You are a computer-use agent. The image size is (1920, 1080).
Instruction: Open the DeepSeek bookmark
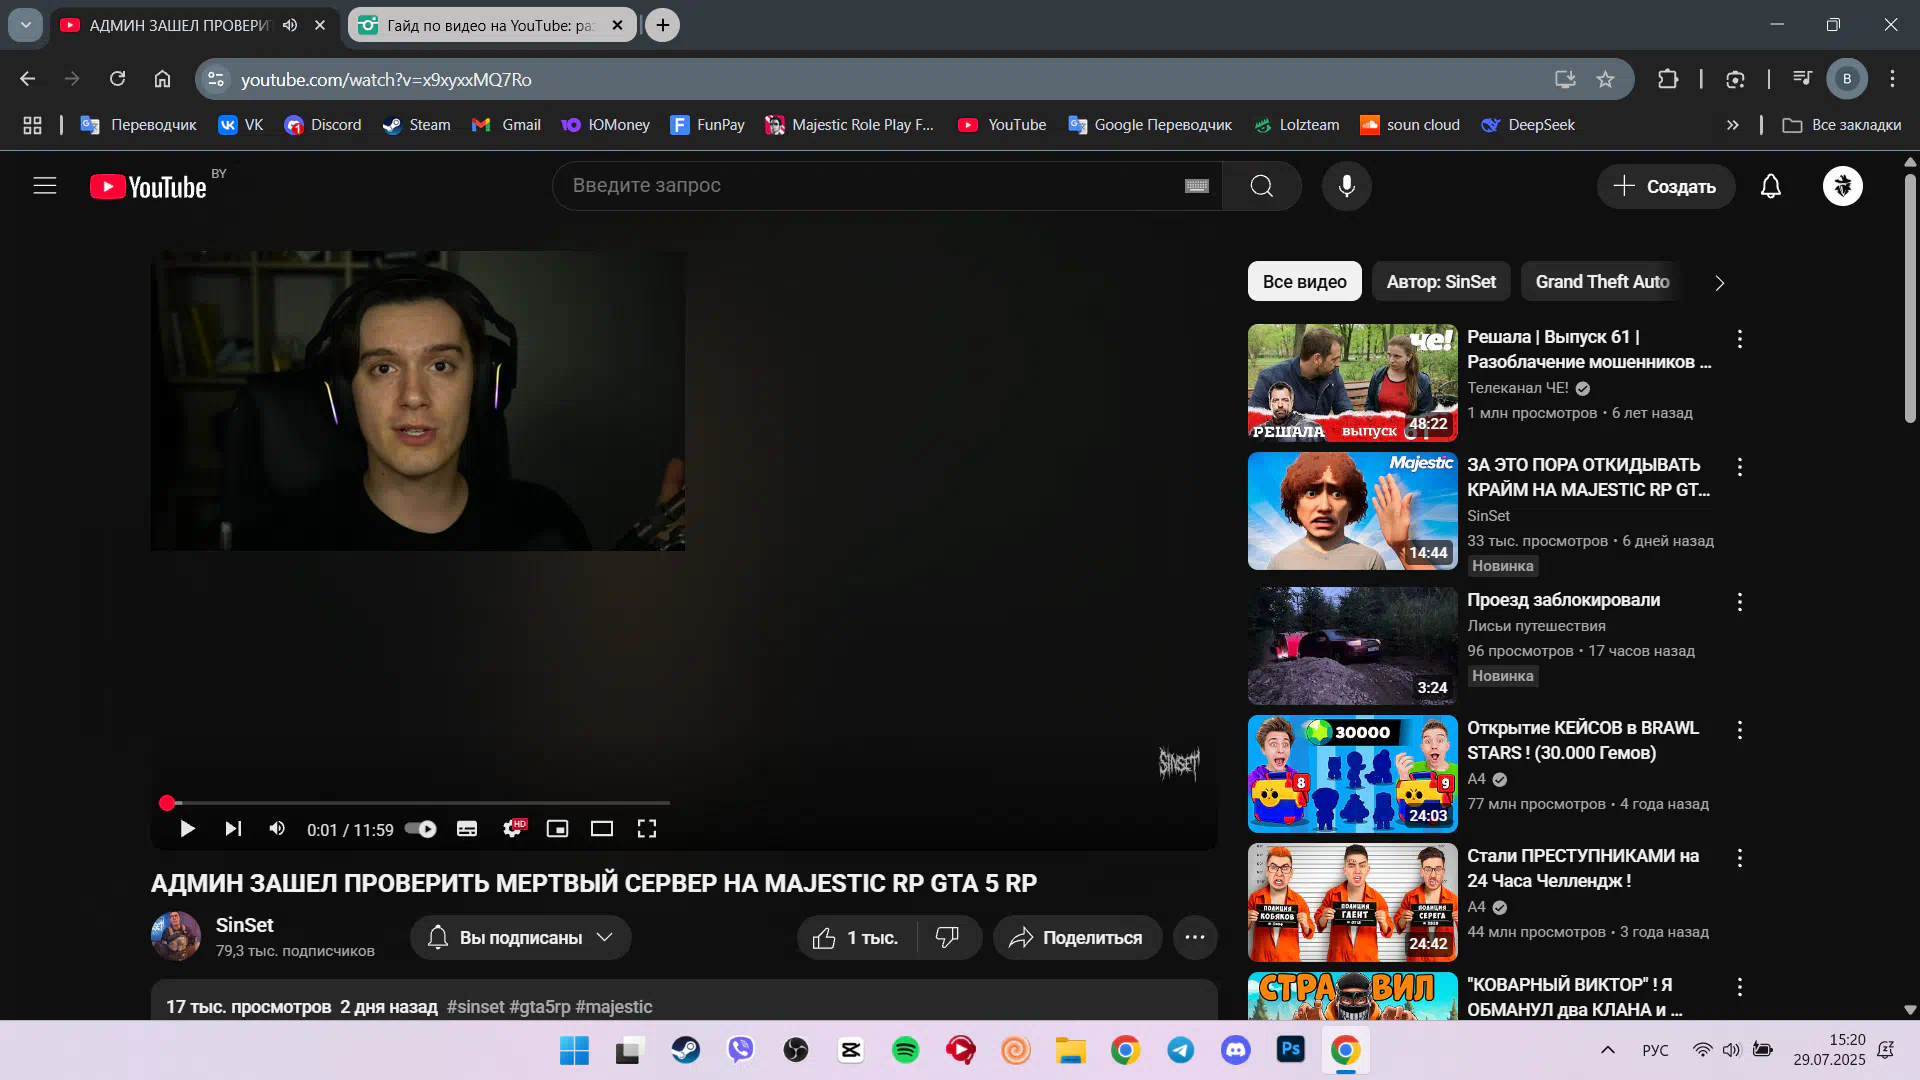[x=1528, y=125]
